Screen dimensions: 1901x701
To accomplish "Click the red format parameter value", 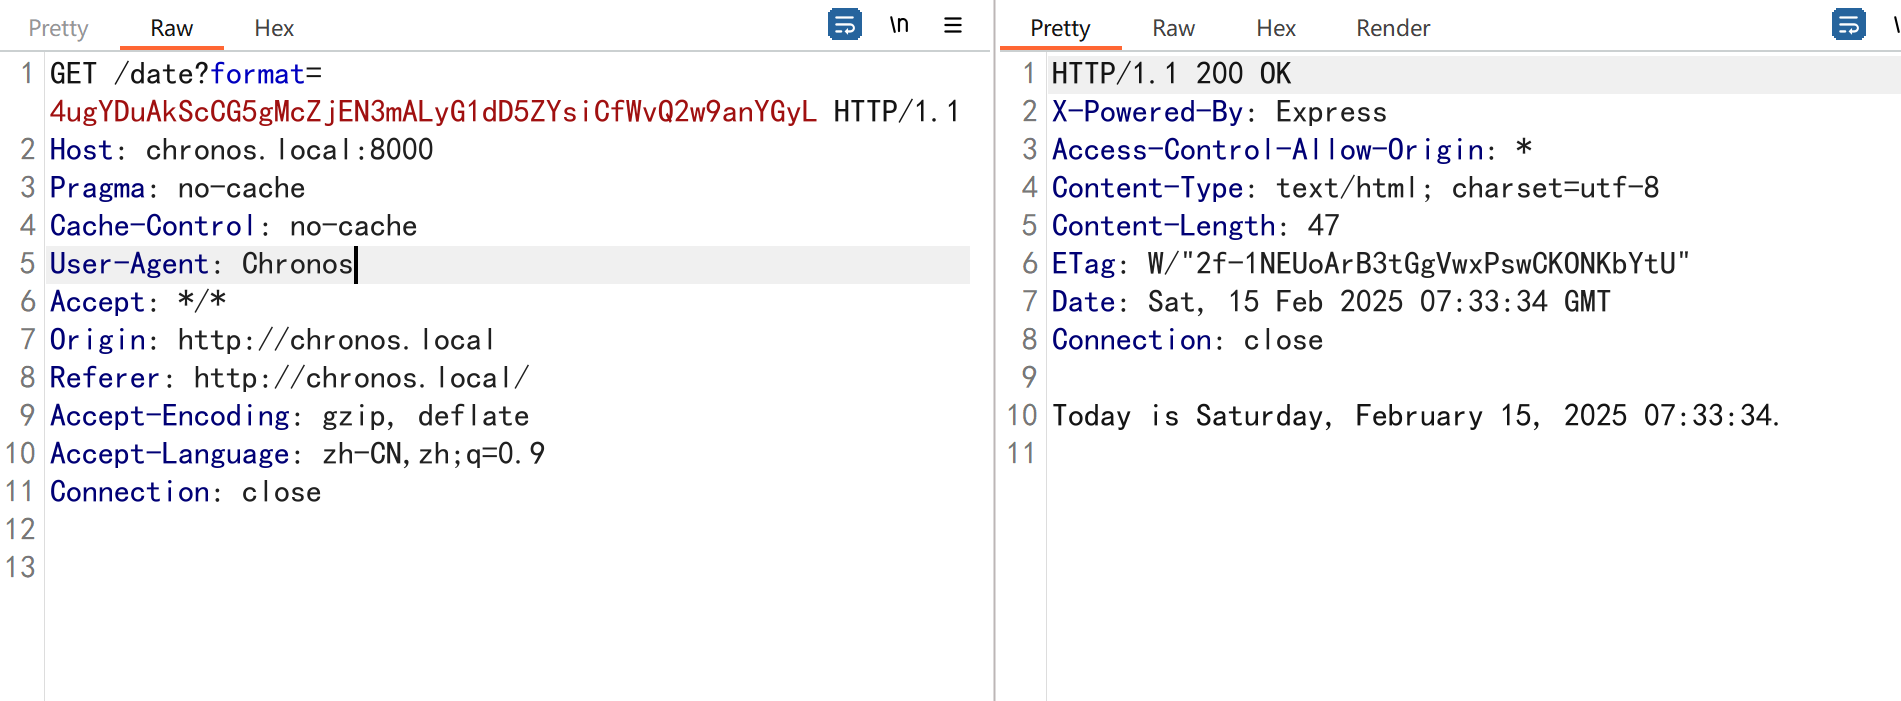I will pos(432,112).
